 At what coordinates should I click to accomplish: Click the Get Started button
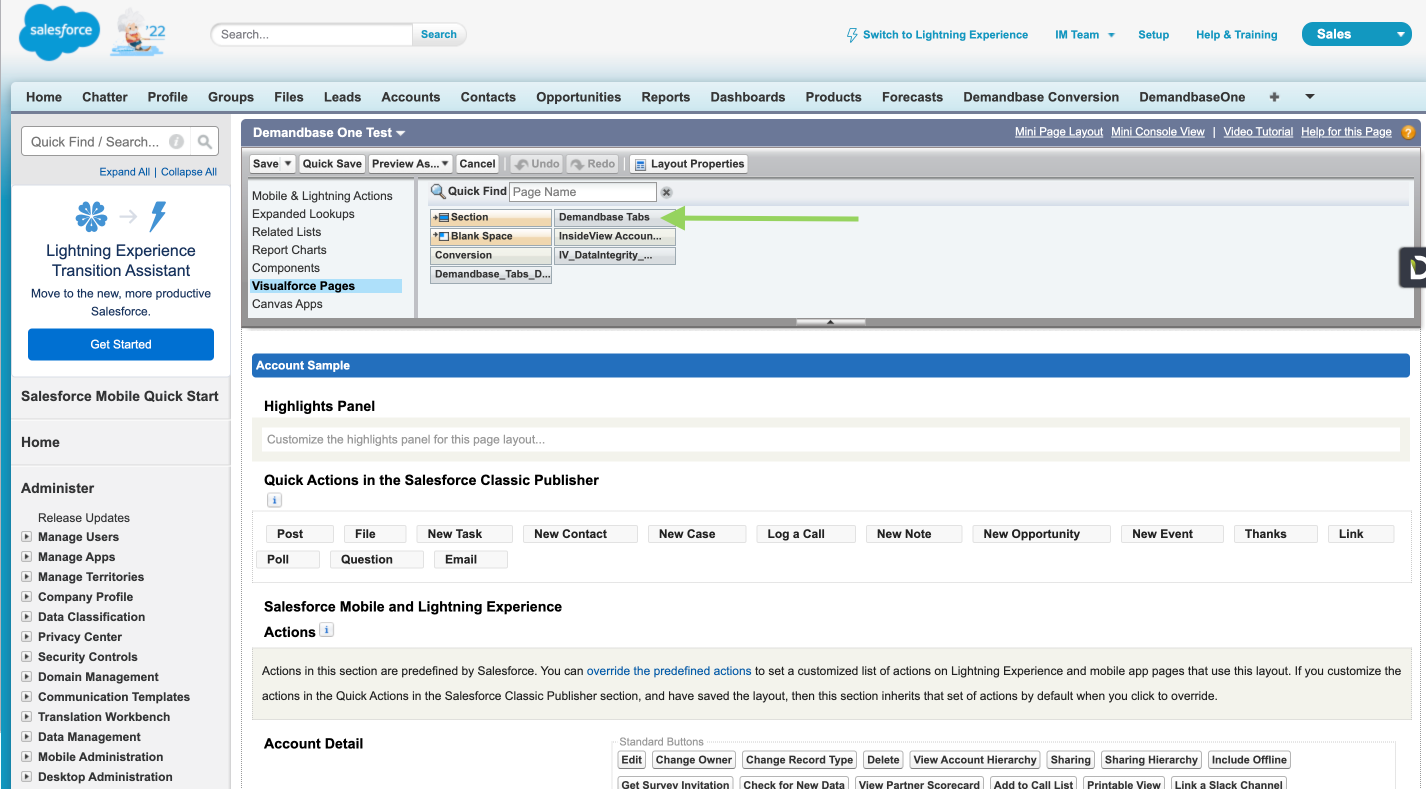click(121, 344)
